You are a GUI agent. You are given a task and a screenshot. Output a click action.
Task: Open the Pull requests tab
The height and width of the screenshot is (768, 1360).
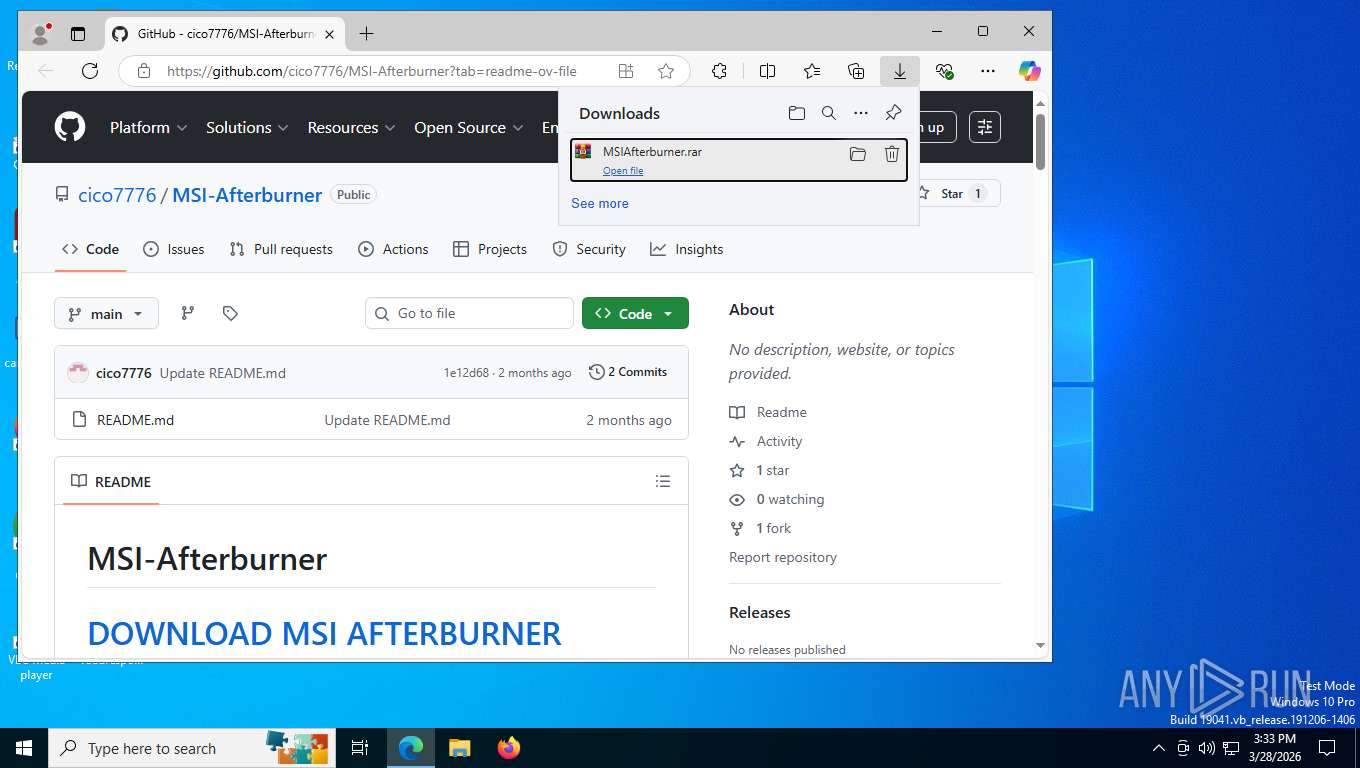coord(281,249)
